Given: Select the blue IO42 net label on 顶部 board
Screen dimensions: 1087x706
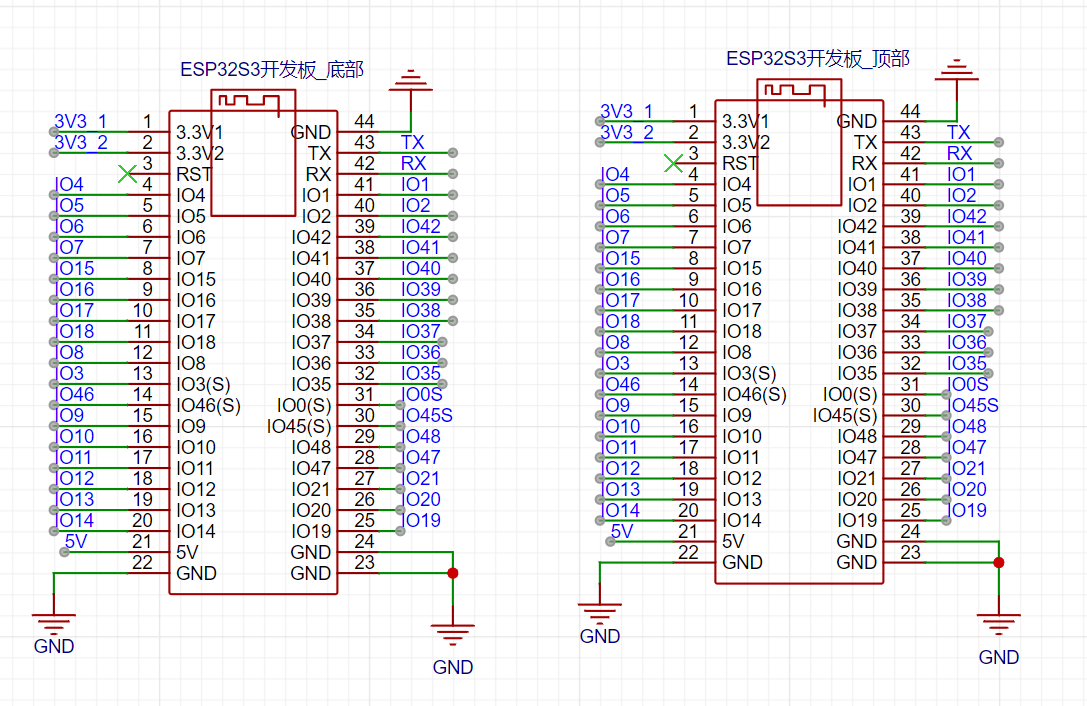Looking at the screenshot, I should 967,216.
